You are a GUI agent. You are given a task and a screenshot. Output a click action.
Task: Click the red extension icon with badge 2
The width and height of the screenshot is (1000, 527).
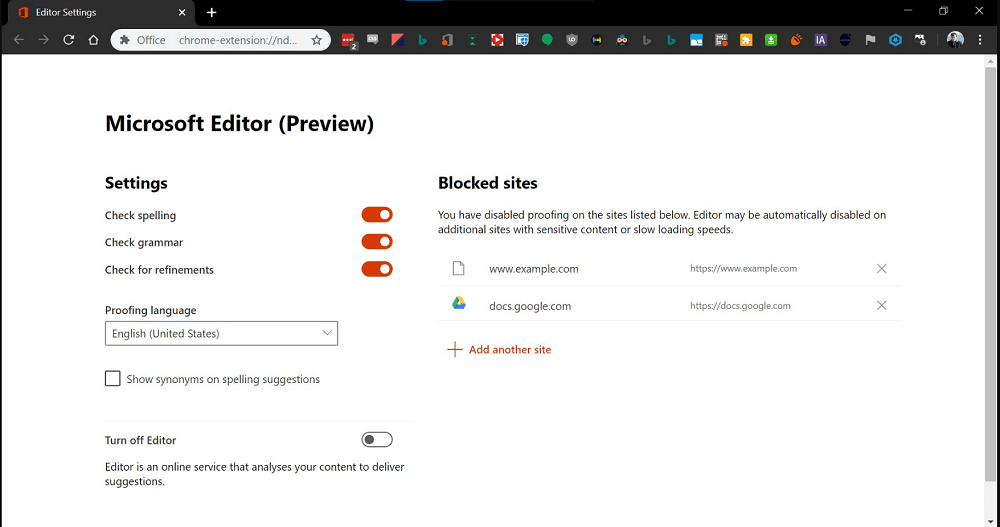[x=348, y=40]
